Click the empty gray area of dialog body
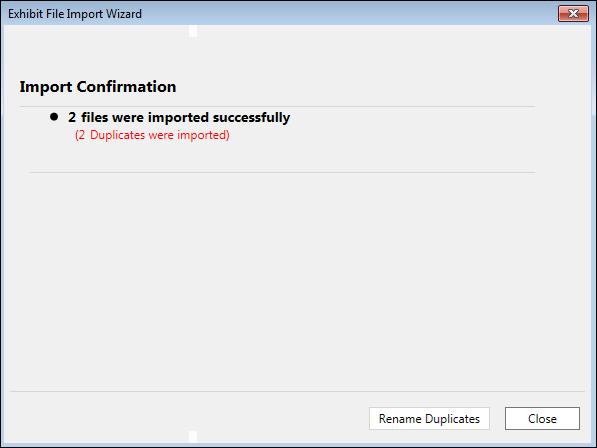The image size is (597, 448). click(x=297, y=282)
